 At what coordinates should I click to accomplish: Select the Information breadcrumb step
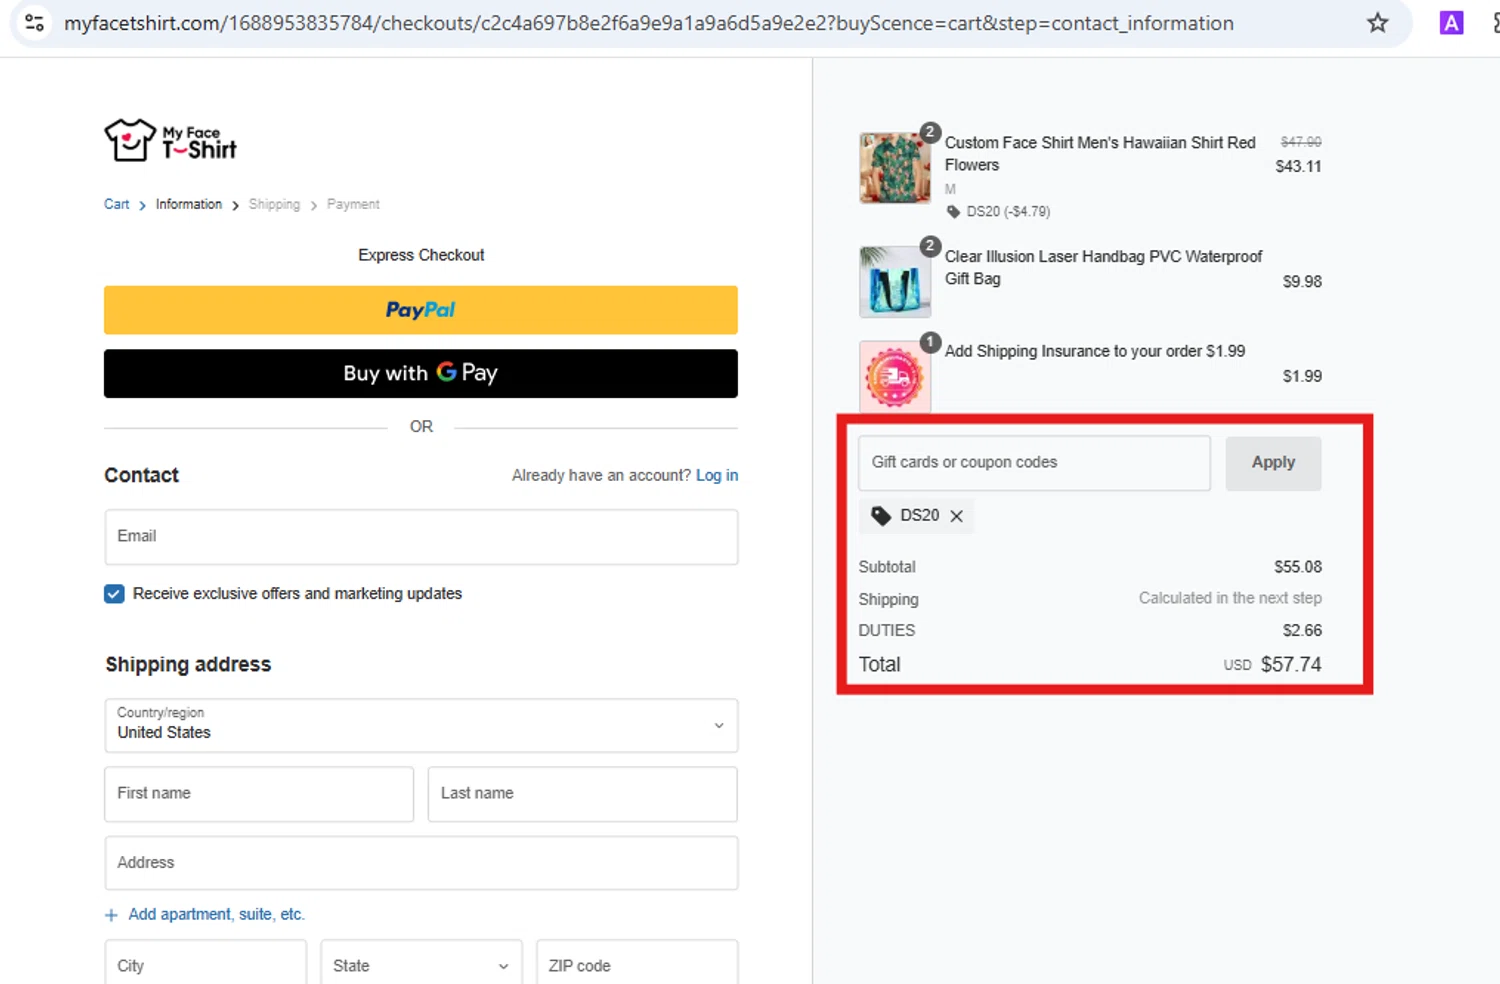189,204
